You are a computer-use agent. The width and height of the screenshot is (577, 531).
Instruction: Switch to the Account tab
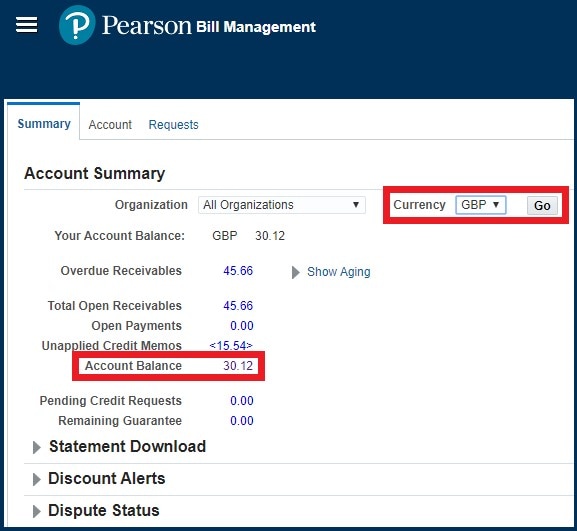click(x=110, y=125)
